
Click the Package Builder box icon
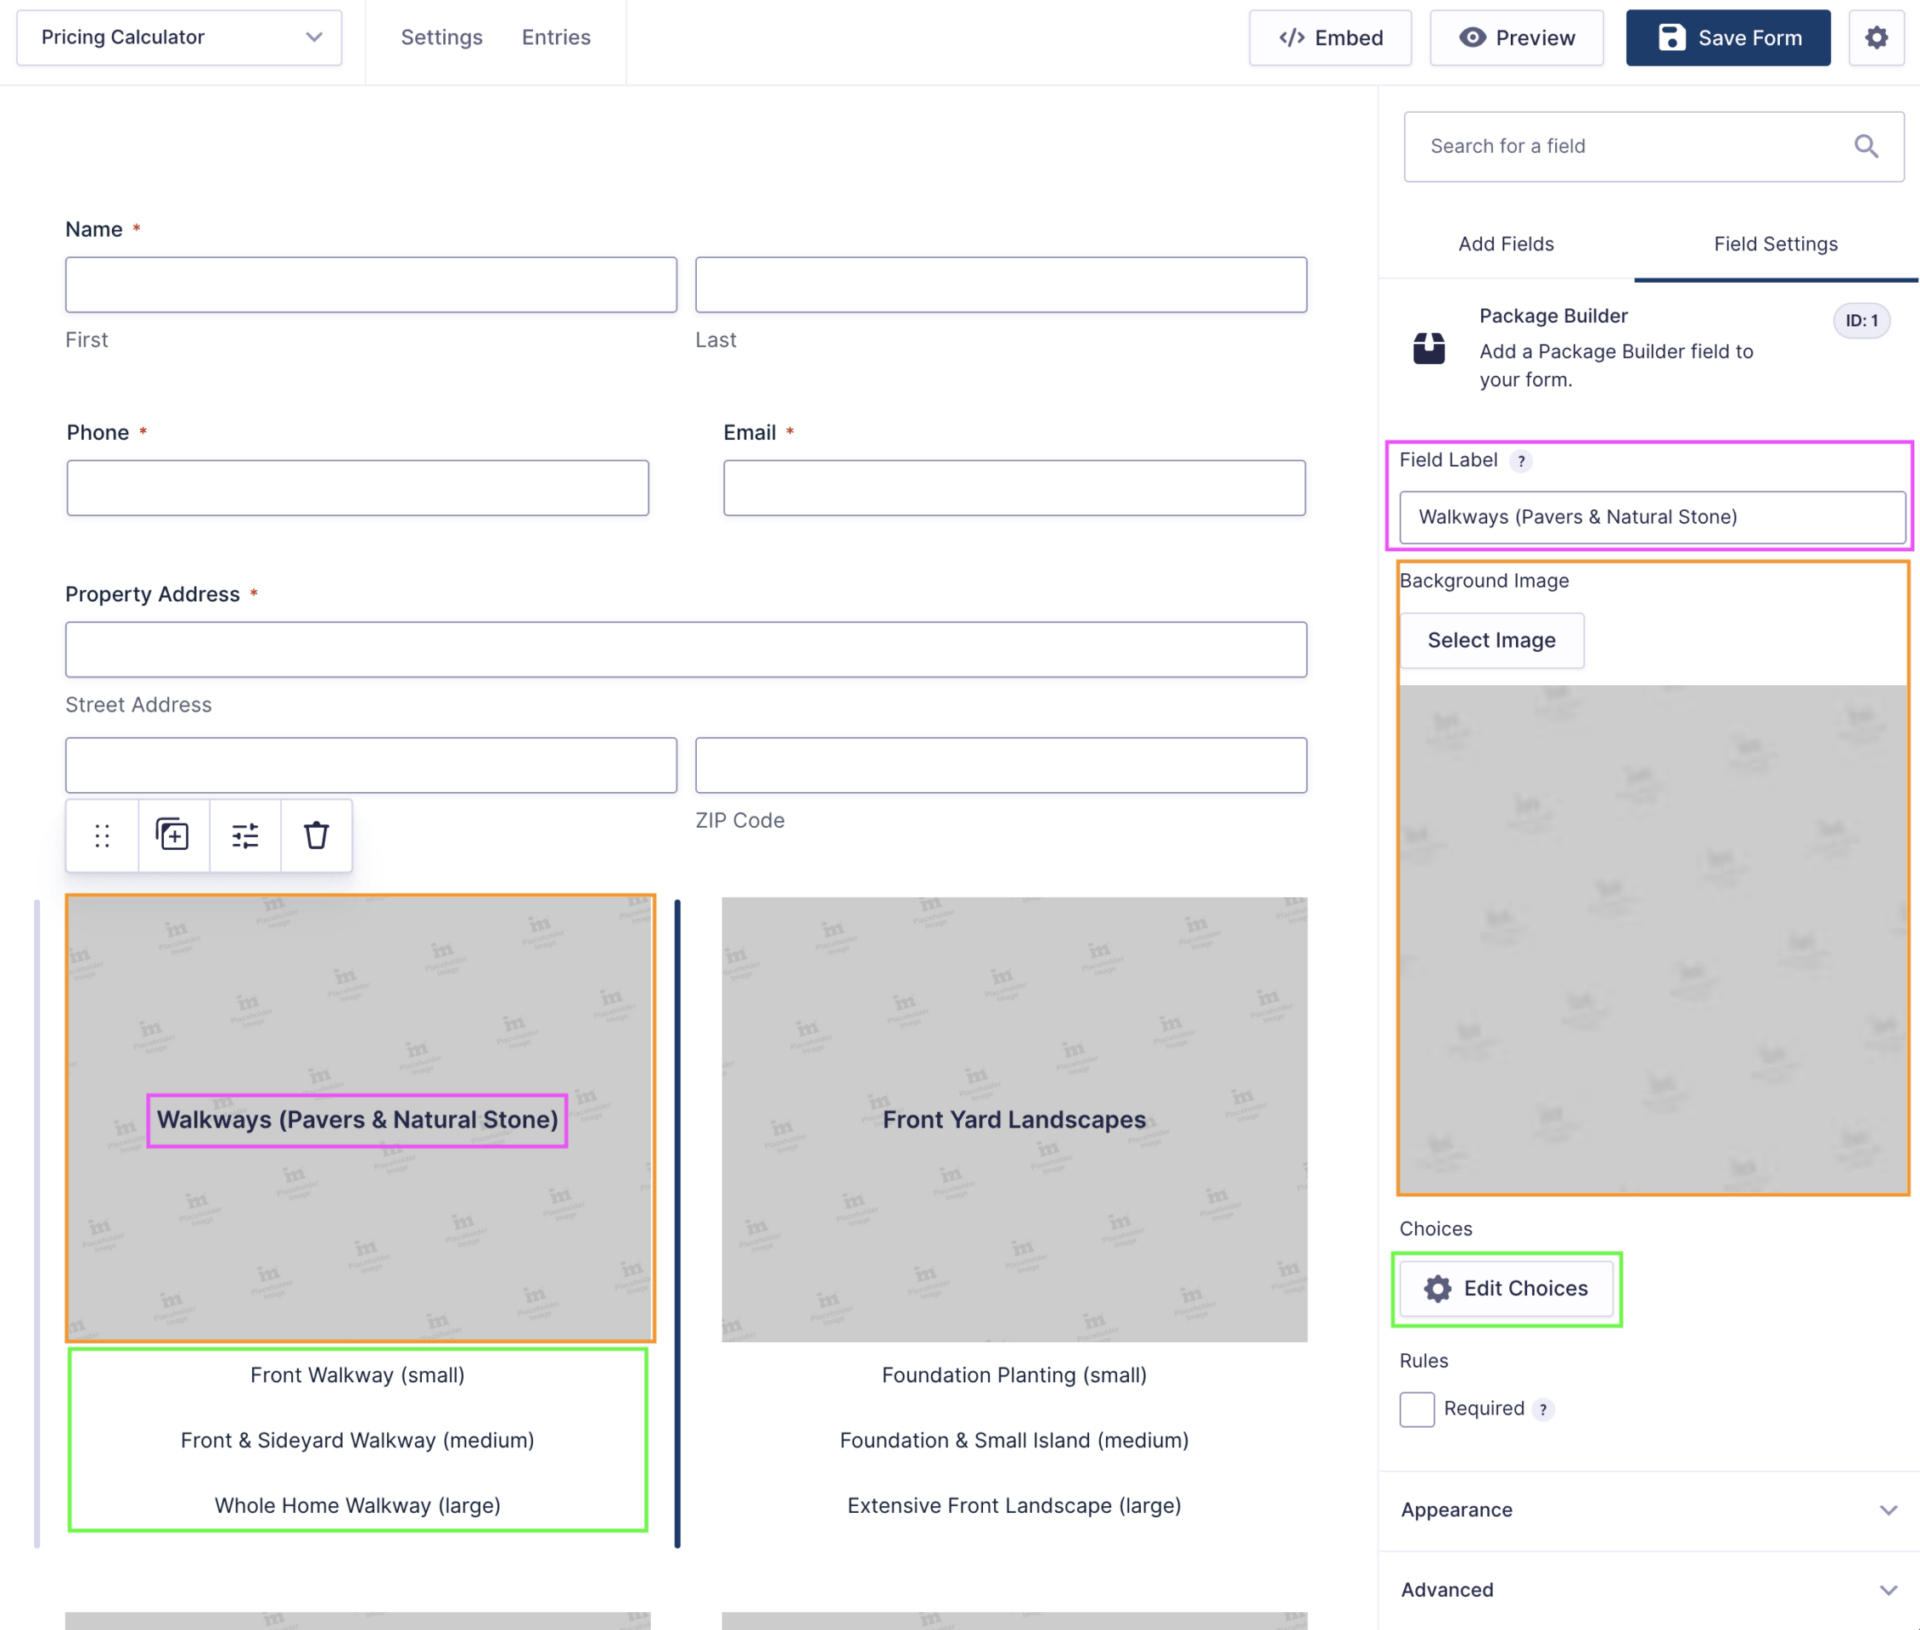pyautogui.click(x=1429, y=347)
